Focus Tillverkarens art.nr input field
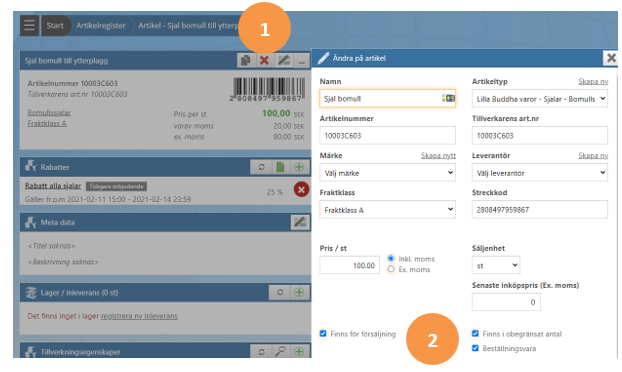 pos(539,136)
